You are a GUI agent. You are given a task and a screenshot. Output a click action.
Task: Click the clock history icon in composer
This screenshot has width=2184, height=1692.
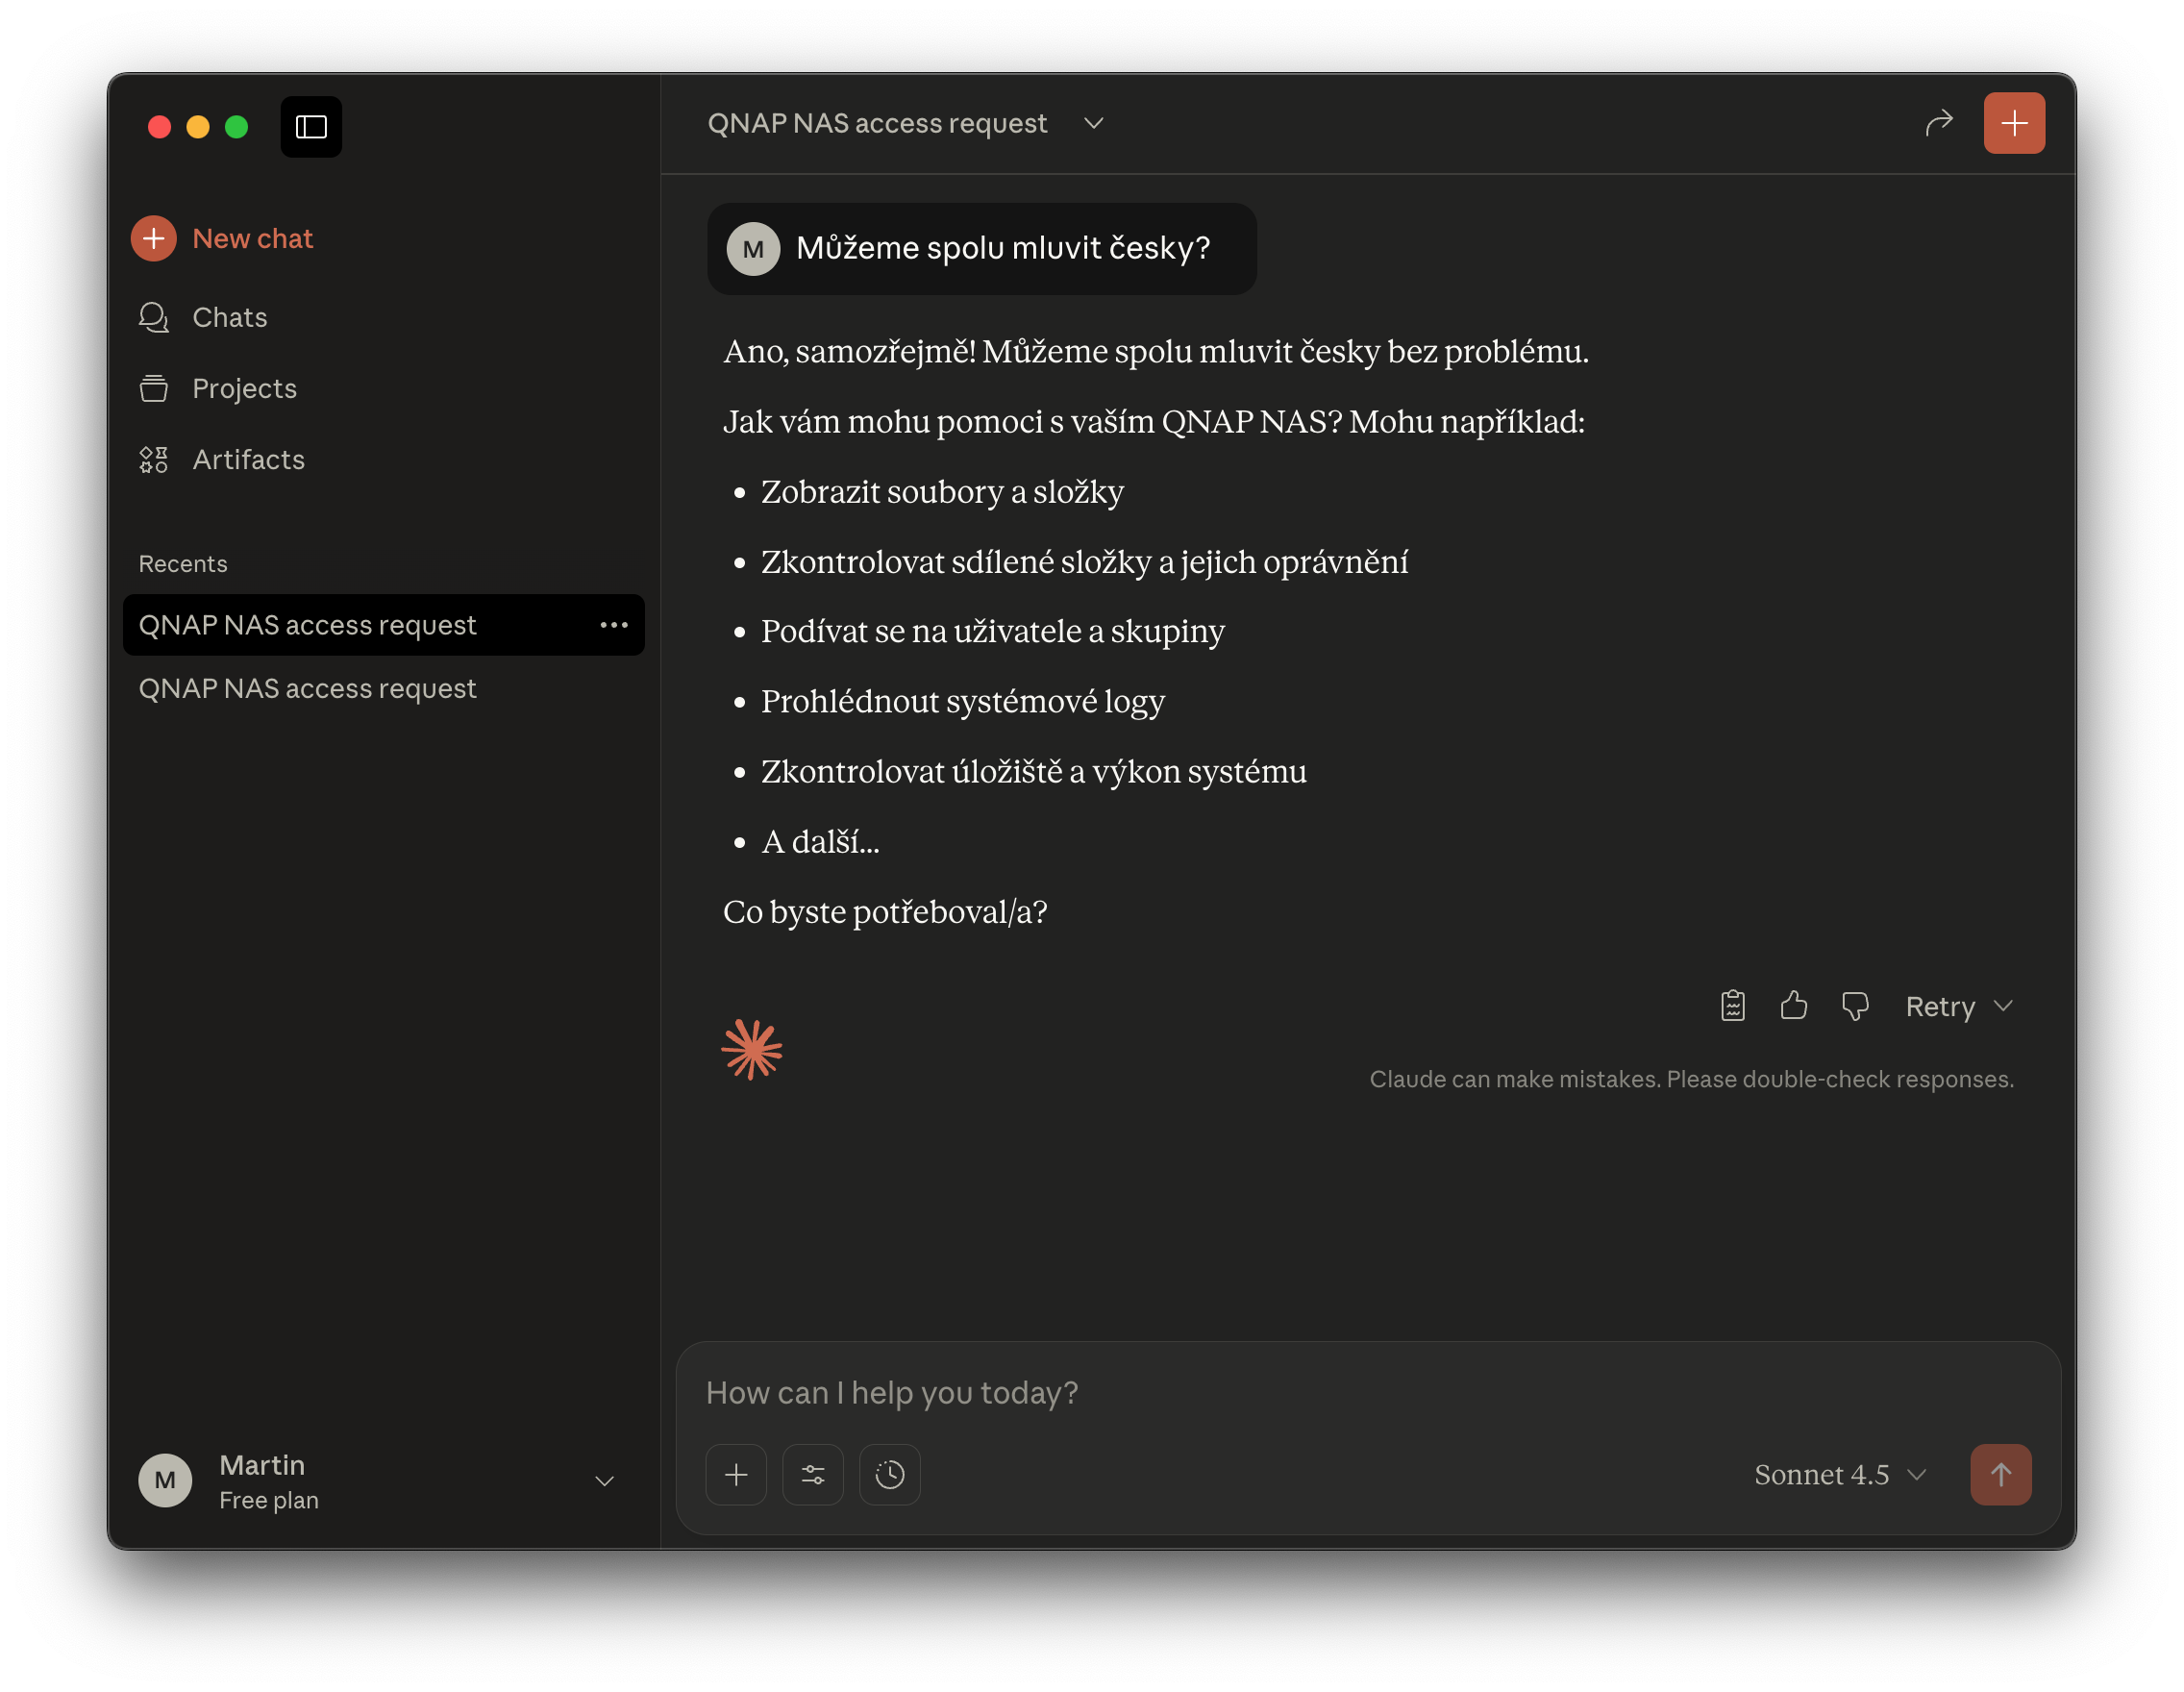click(x=889, y=1474)
